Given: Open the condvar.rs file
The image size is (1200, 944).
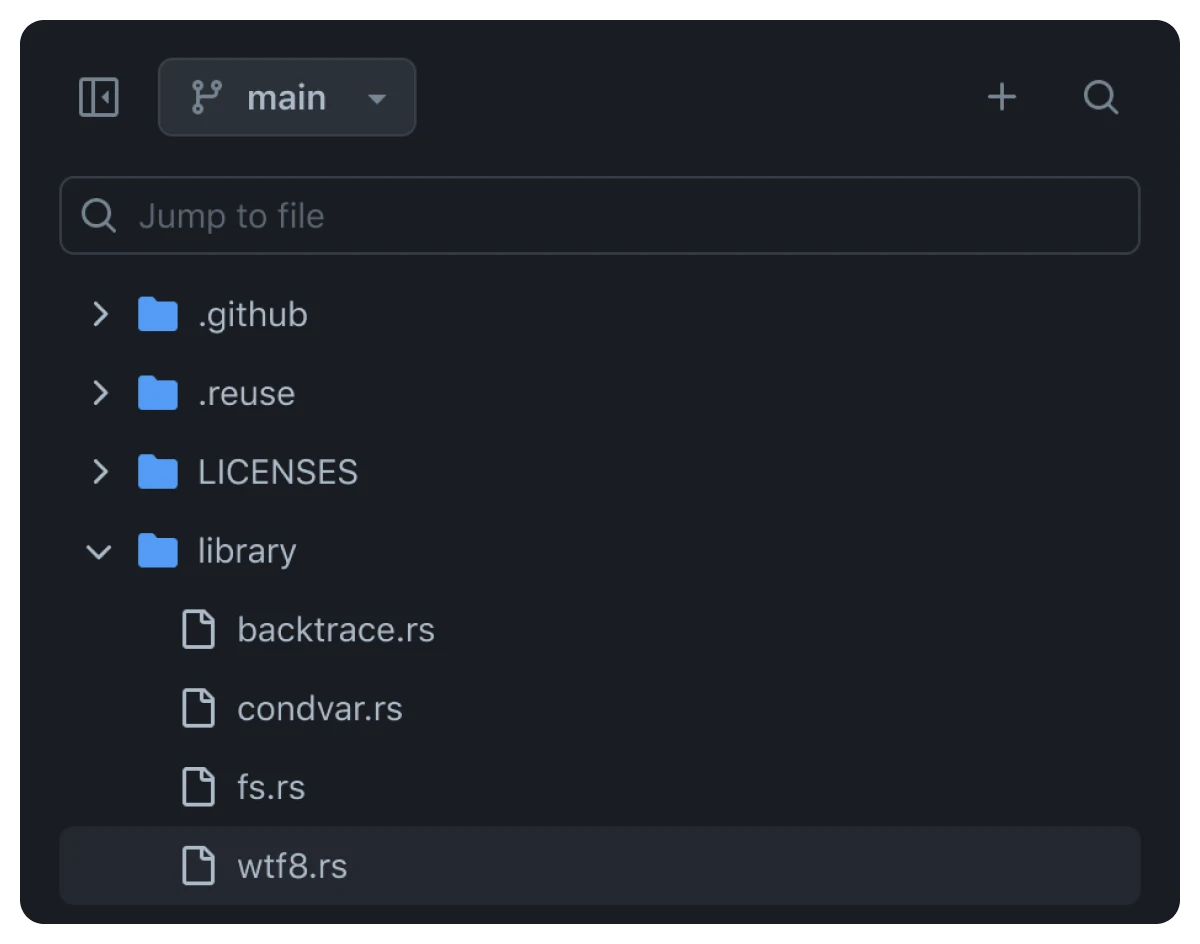Looking at the screenshot, I should [x=319, y=708].
